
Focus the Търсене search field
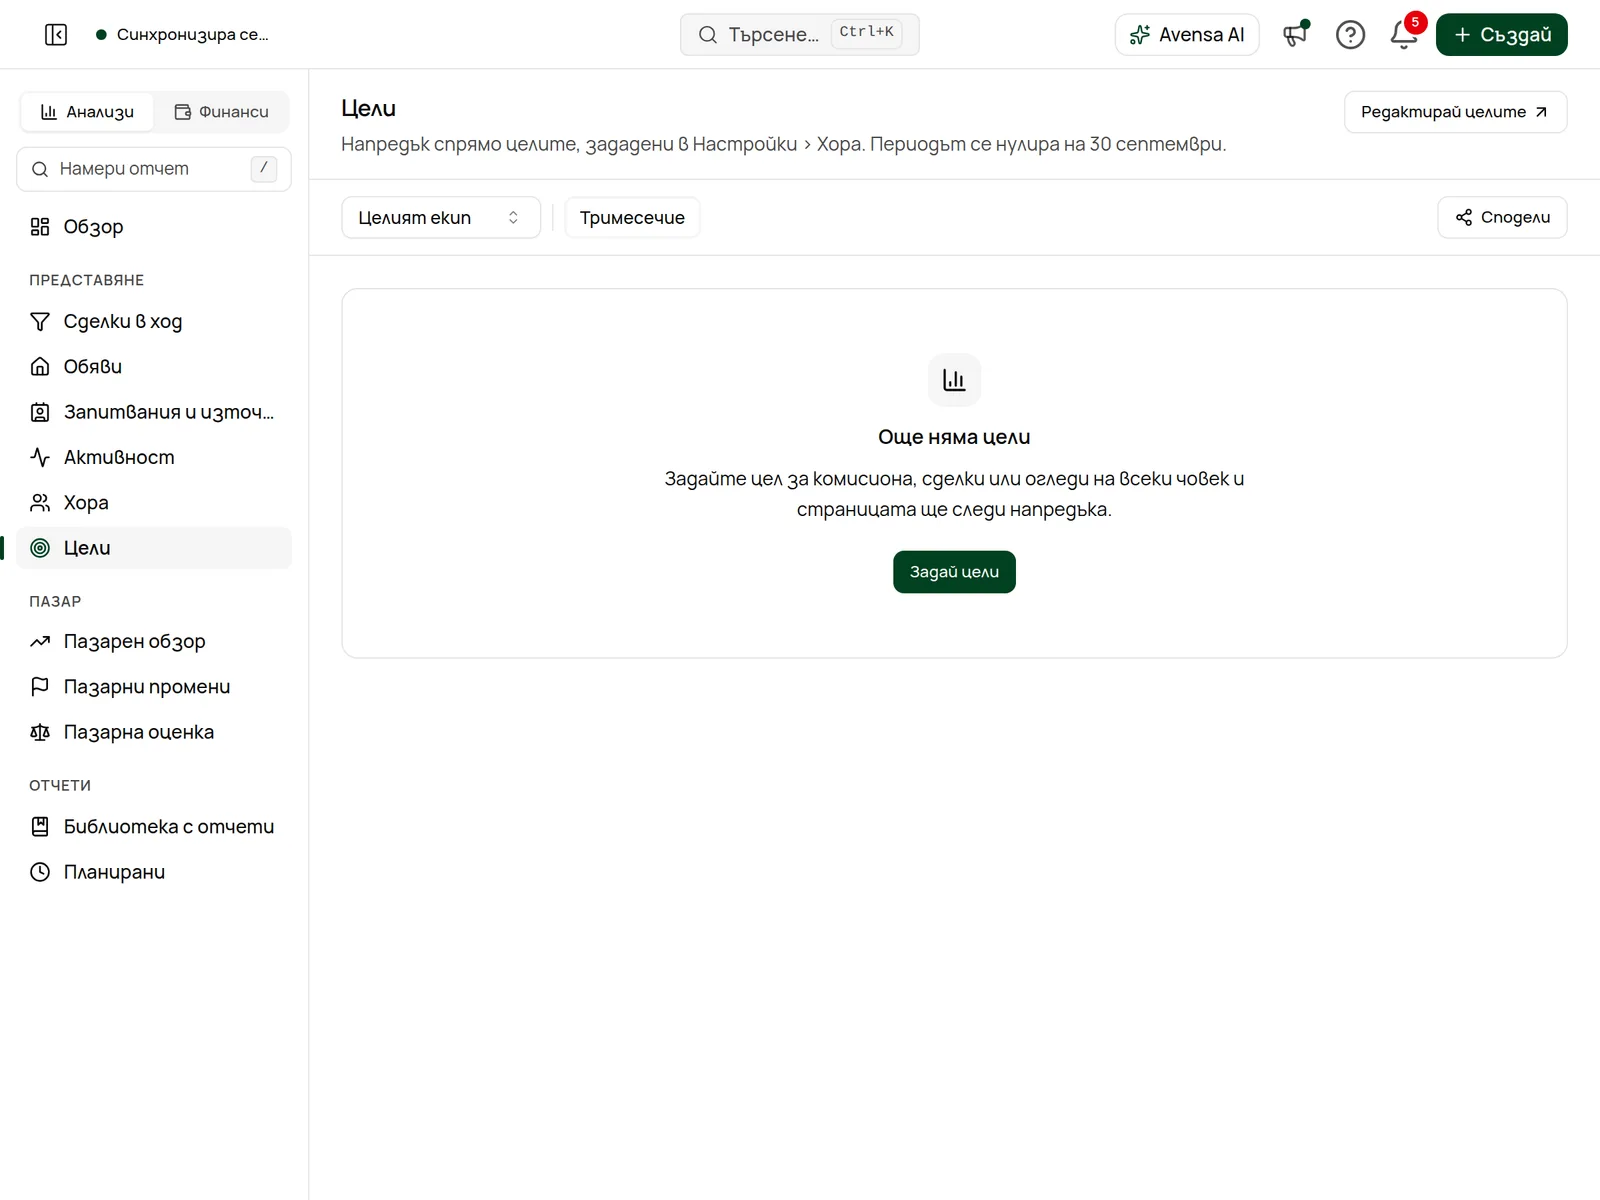[x=800, y=35]
